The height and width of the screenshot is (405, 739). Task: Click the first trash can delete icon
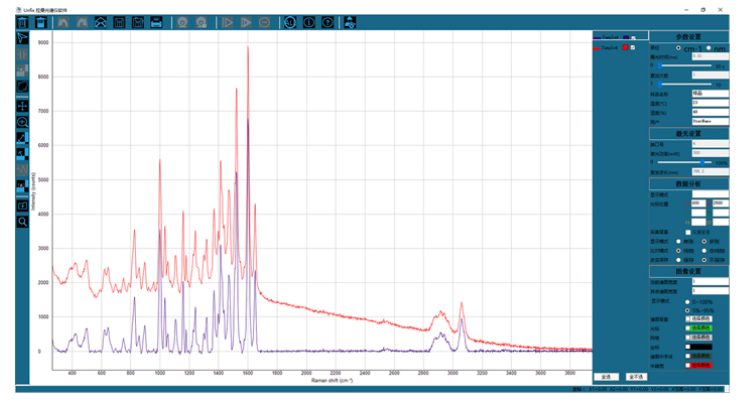22,21
